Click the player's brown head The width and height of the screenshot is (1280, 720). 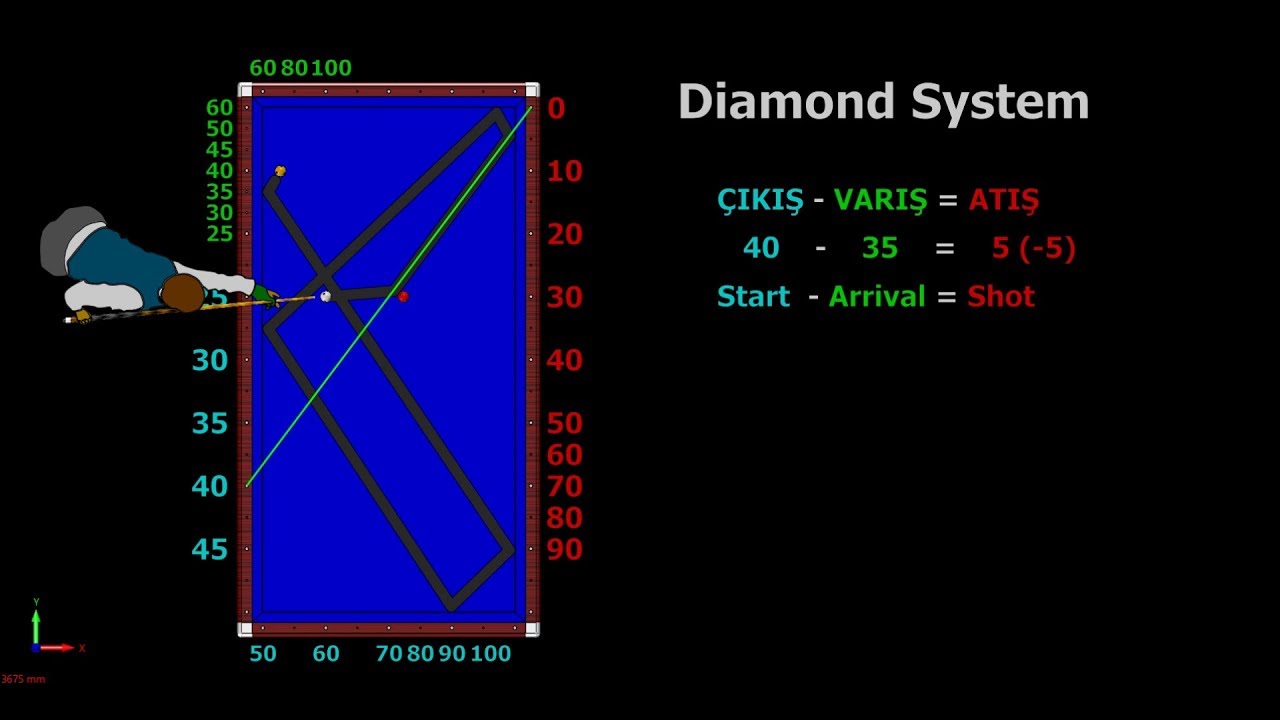point(183,293)
